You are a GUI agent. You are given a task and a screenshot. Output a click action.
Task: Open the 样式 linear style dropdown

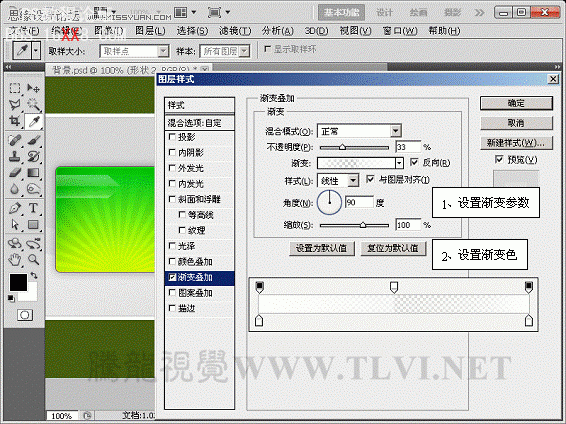(353, 180)
